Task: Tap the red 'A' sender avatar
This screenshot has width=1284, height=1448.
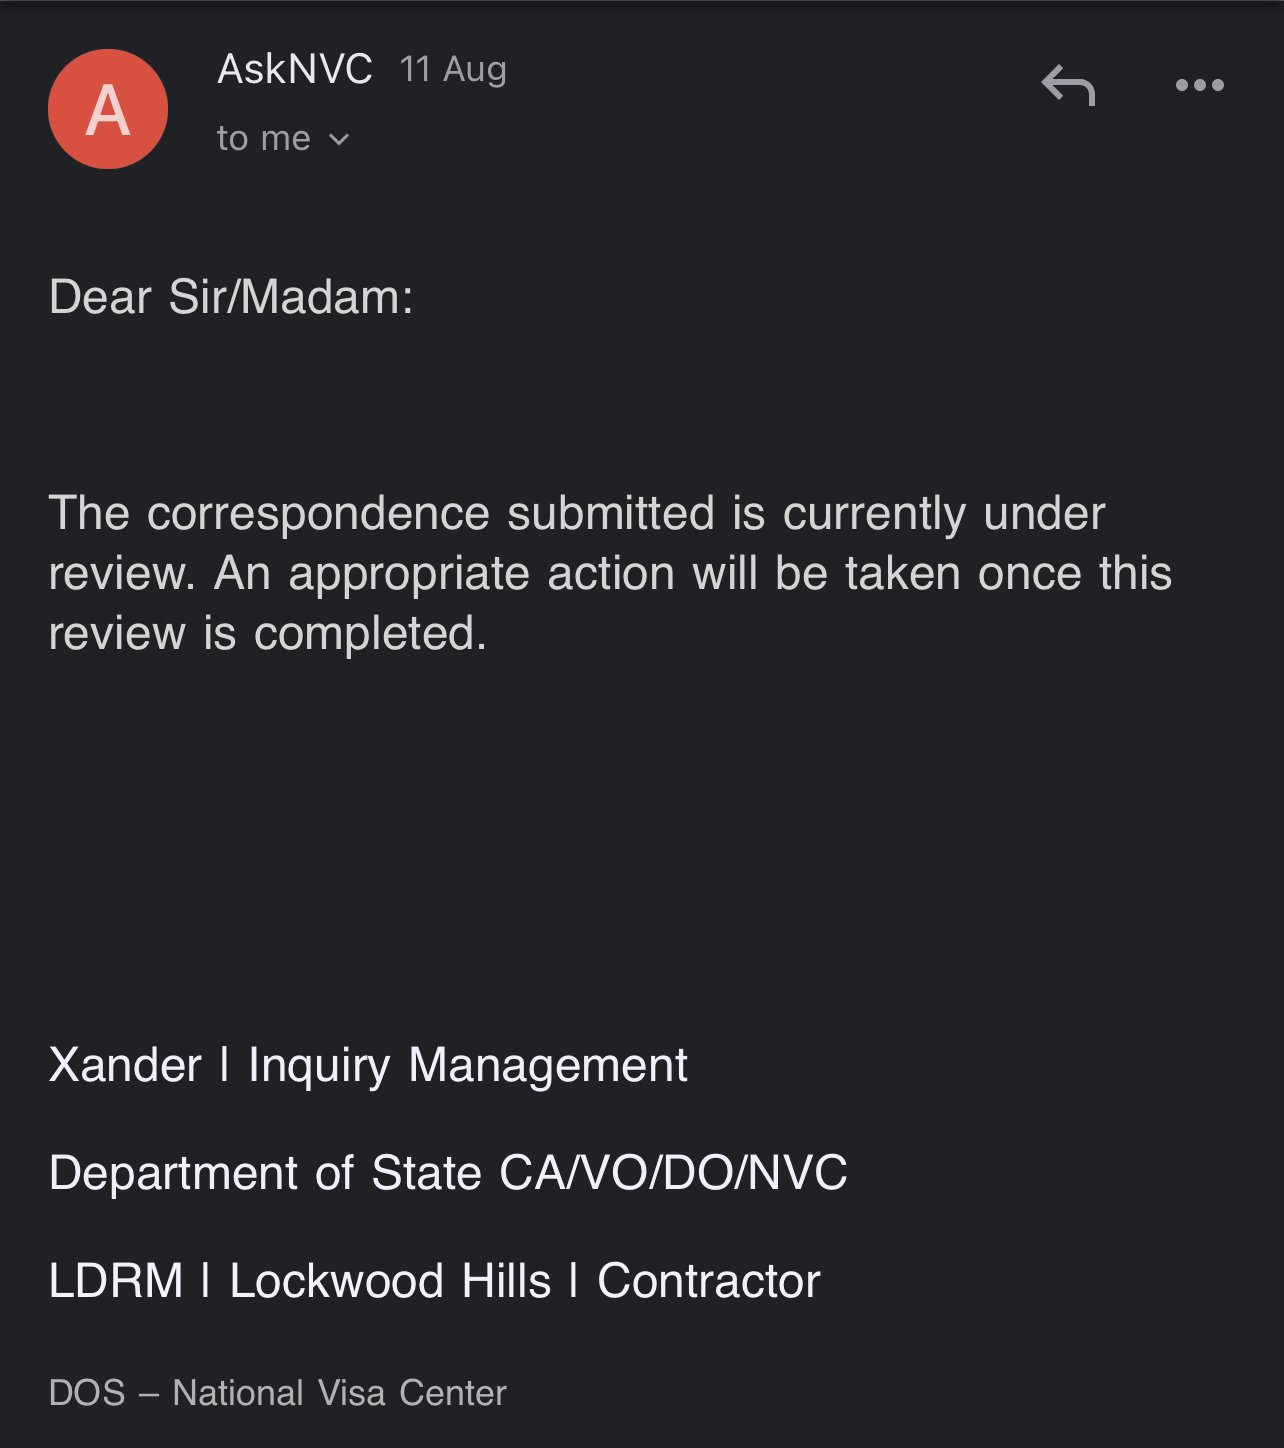Action: click(108, 109)
